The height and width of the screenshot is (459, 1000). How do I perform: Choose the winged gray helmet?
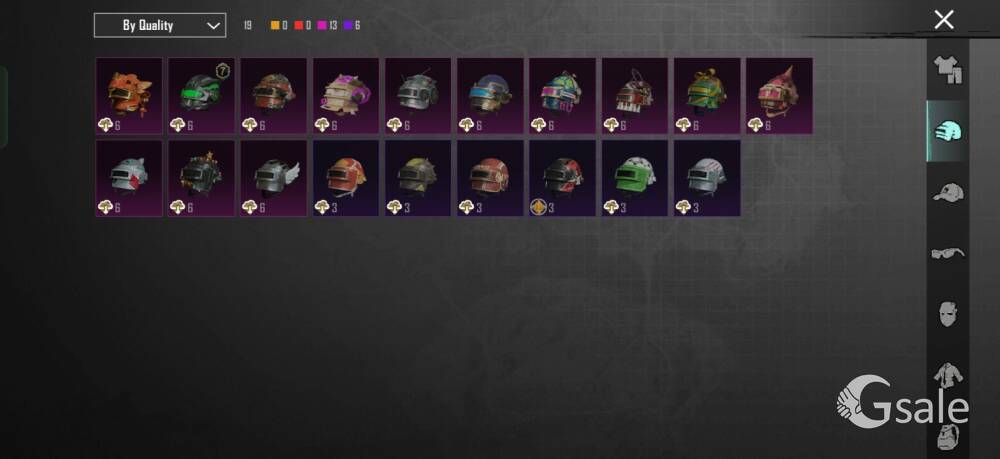pyautogui.click(x=273, y=178)
